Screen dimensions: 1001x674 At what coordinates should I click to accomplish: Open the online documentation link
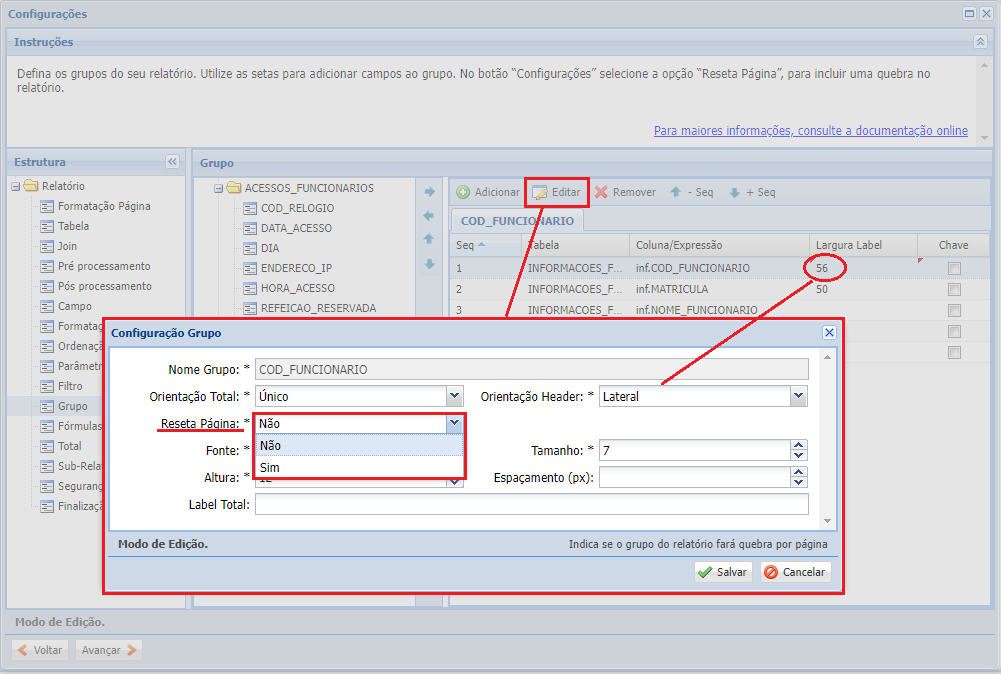(x=810, y=131)
